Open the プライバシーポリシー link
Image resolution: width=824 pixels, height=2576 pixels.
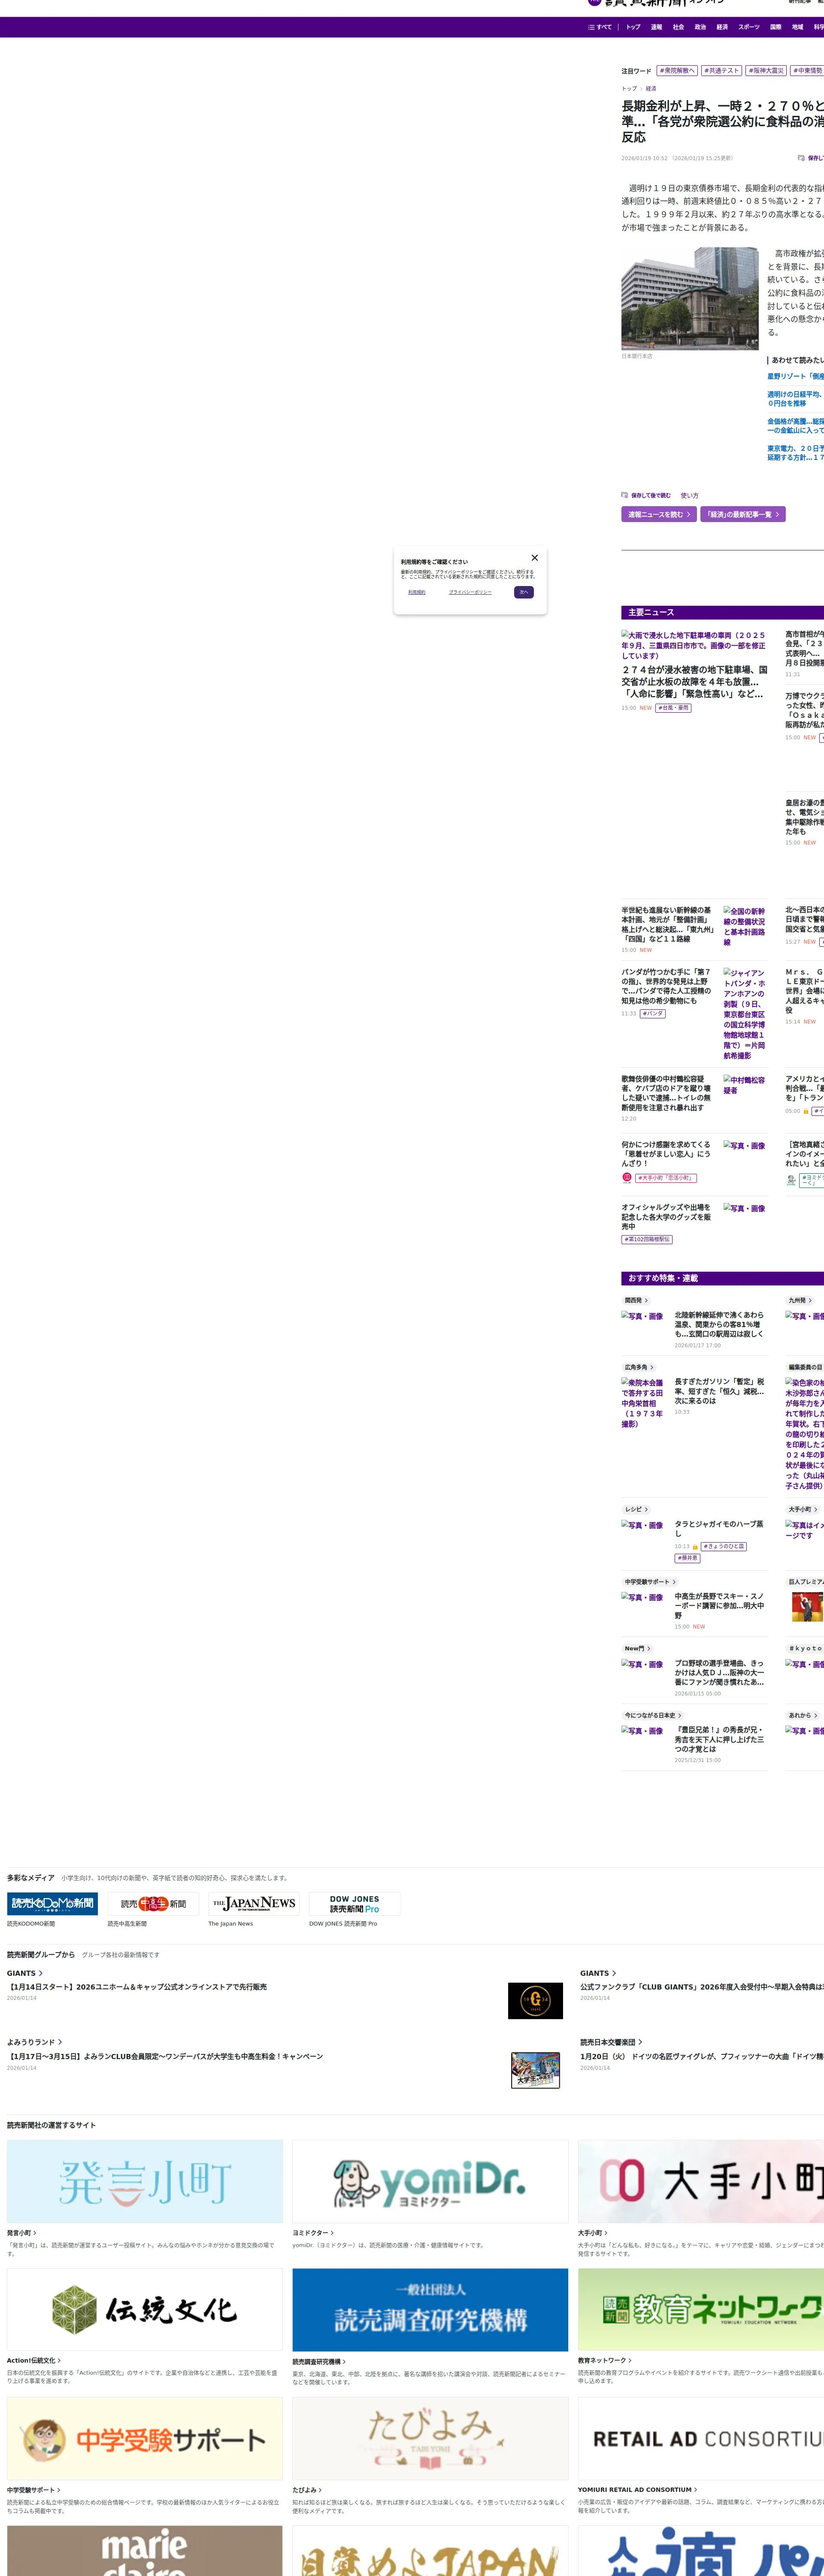click(470, 592)
